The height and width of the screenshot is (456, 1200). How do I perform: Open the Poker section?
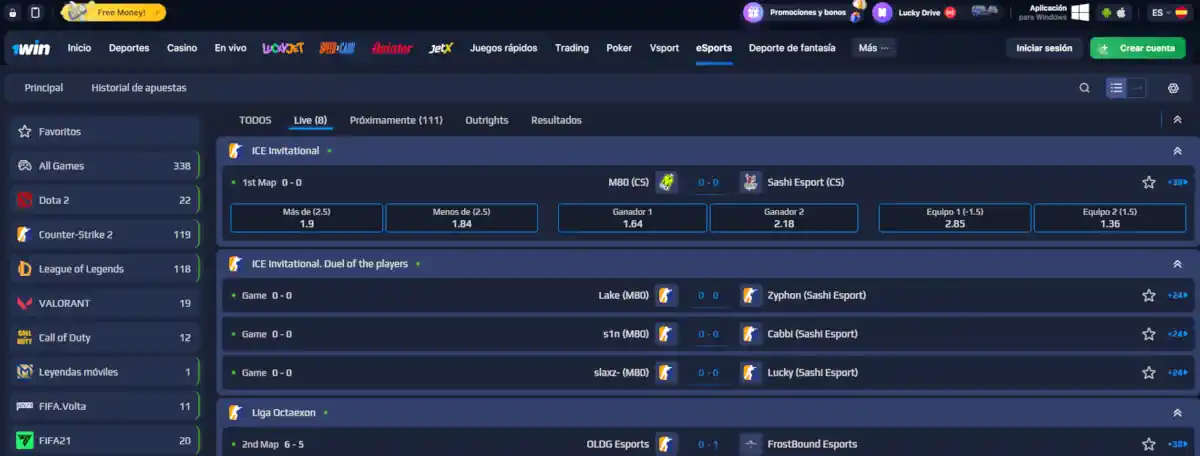click(x=619, y=48)
